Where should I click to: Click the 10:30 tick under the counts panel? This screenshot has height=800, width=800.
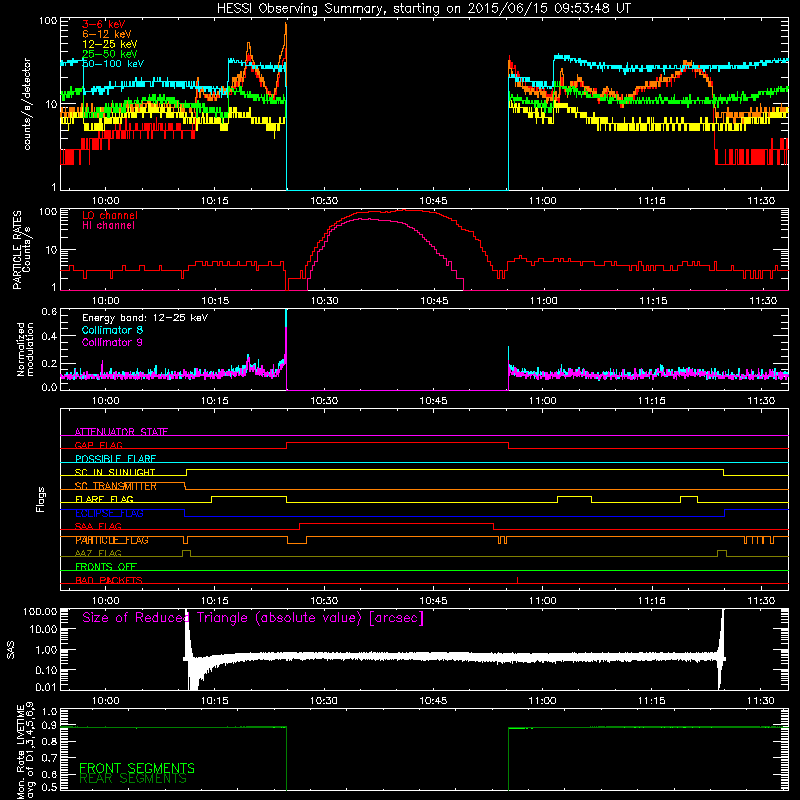pos(324,201)
